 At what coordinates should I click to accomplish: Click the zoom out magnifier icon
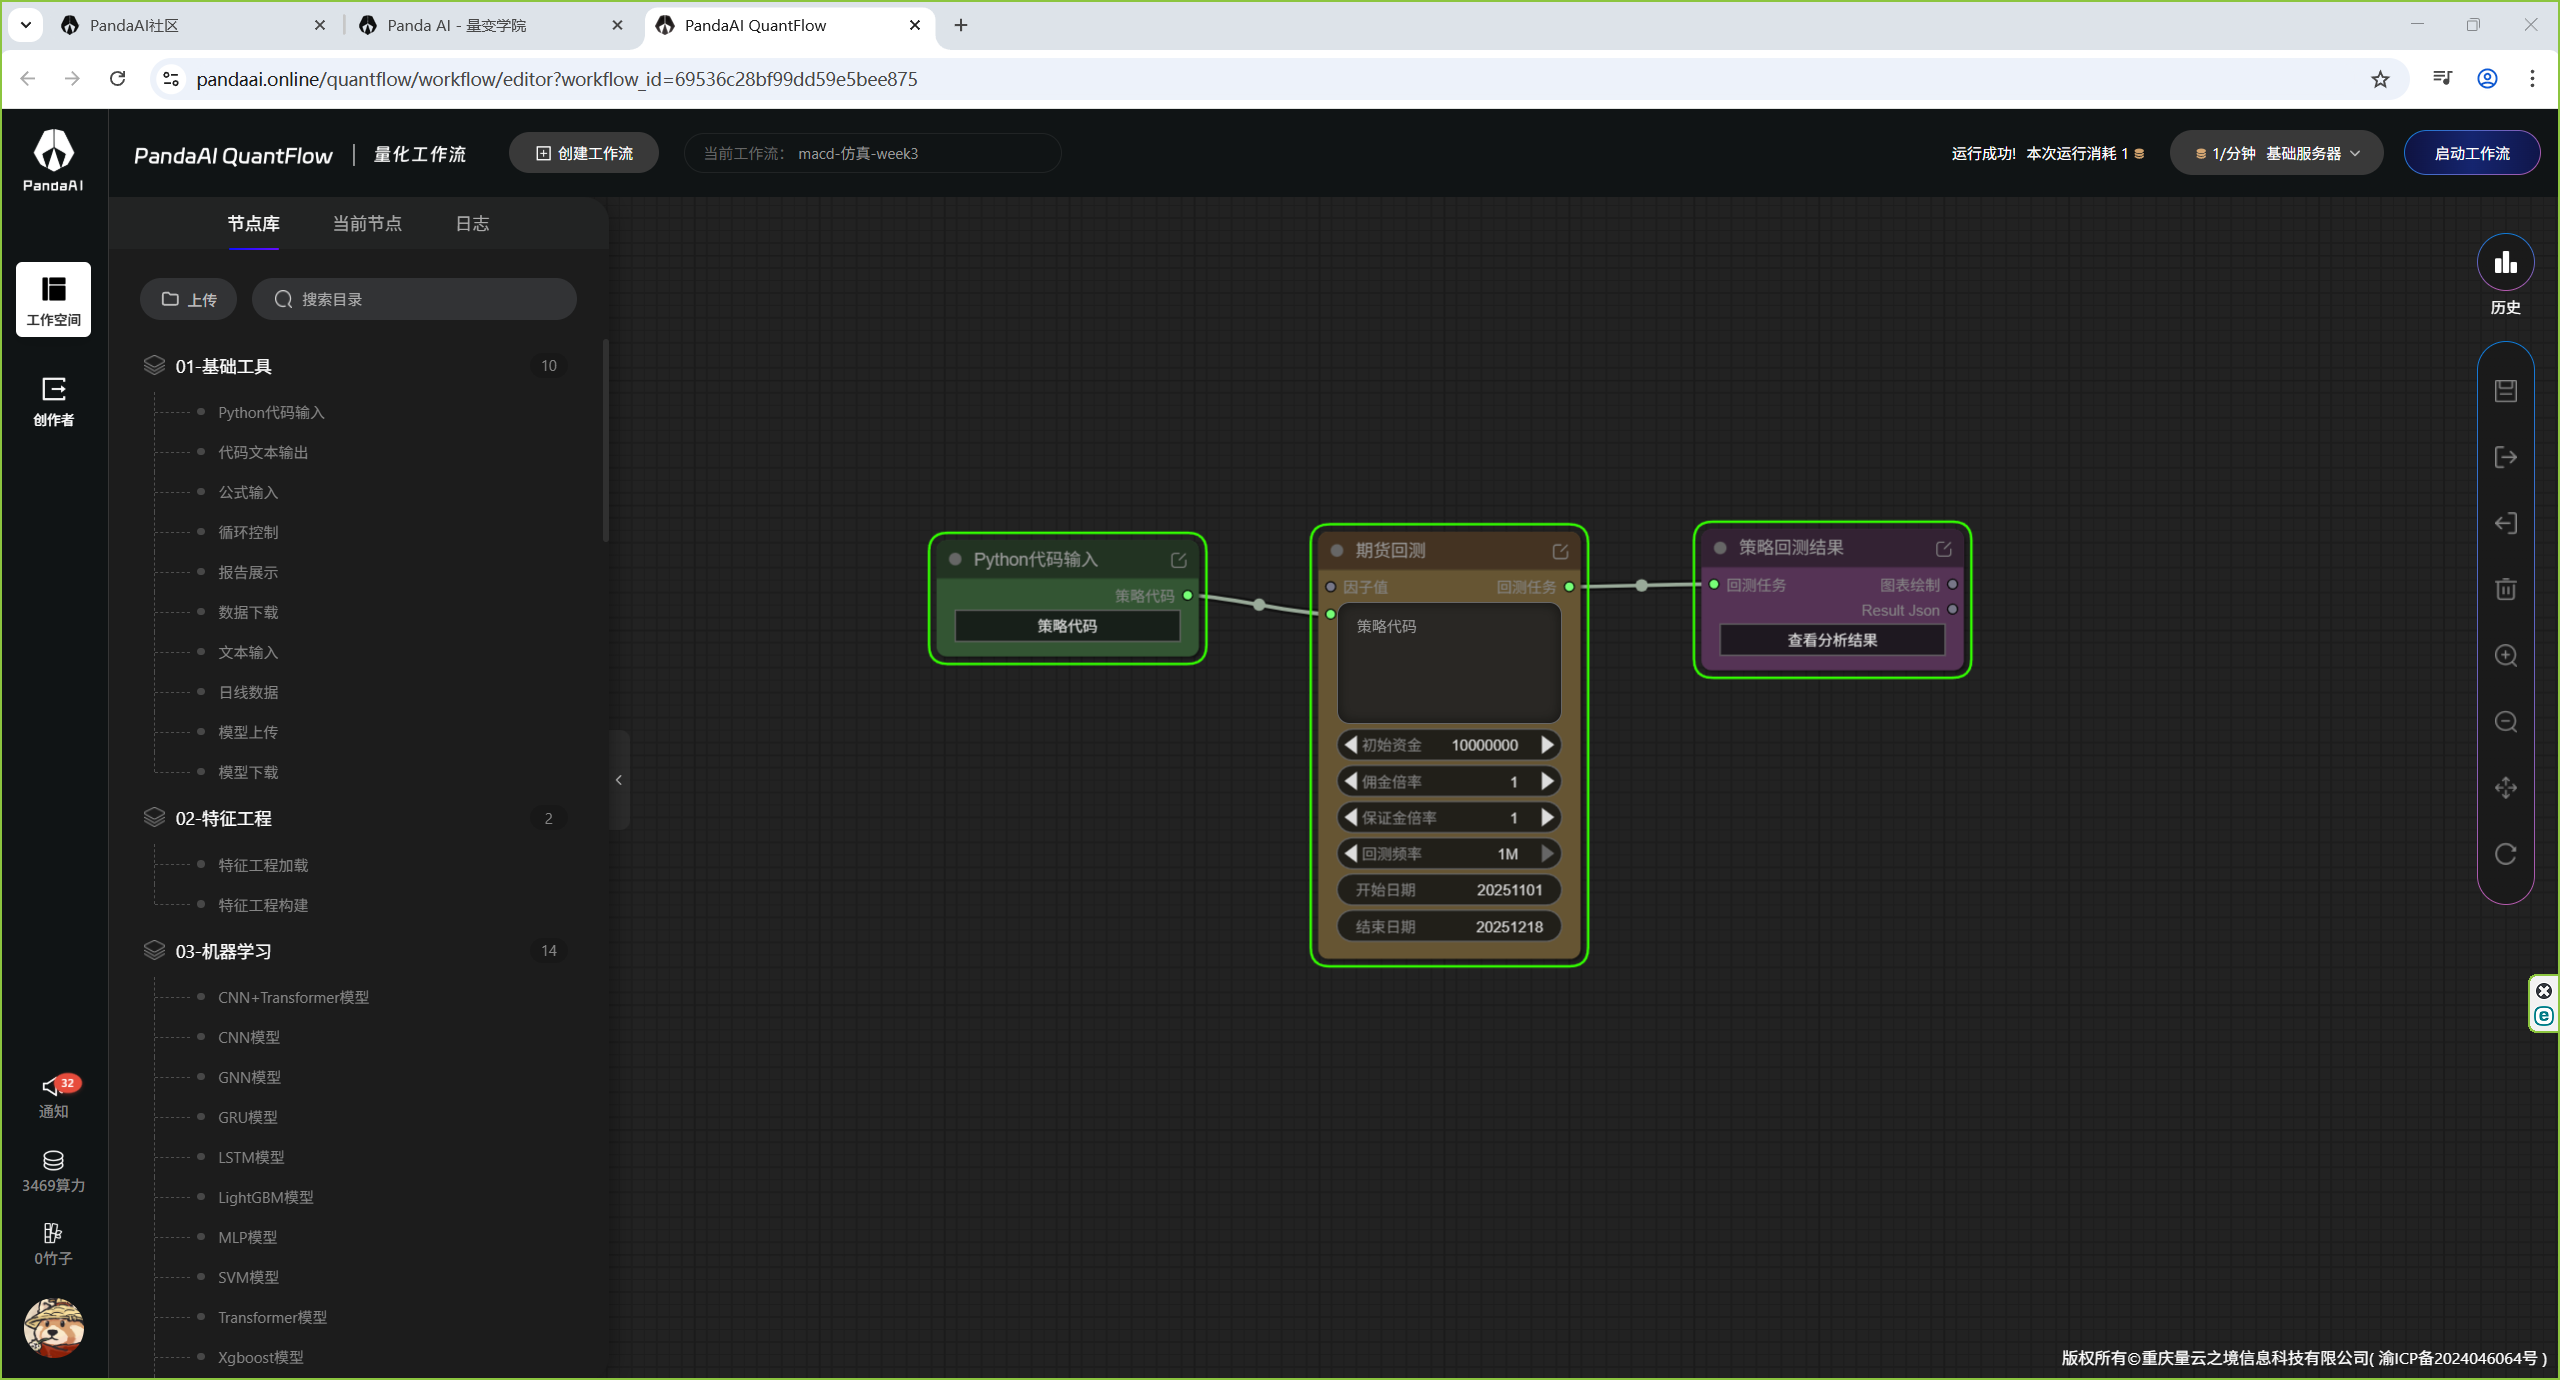pos(2505,721)
